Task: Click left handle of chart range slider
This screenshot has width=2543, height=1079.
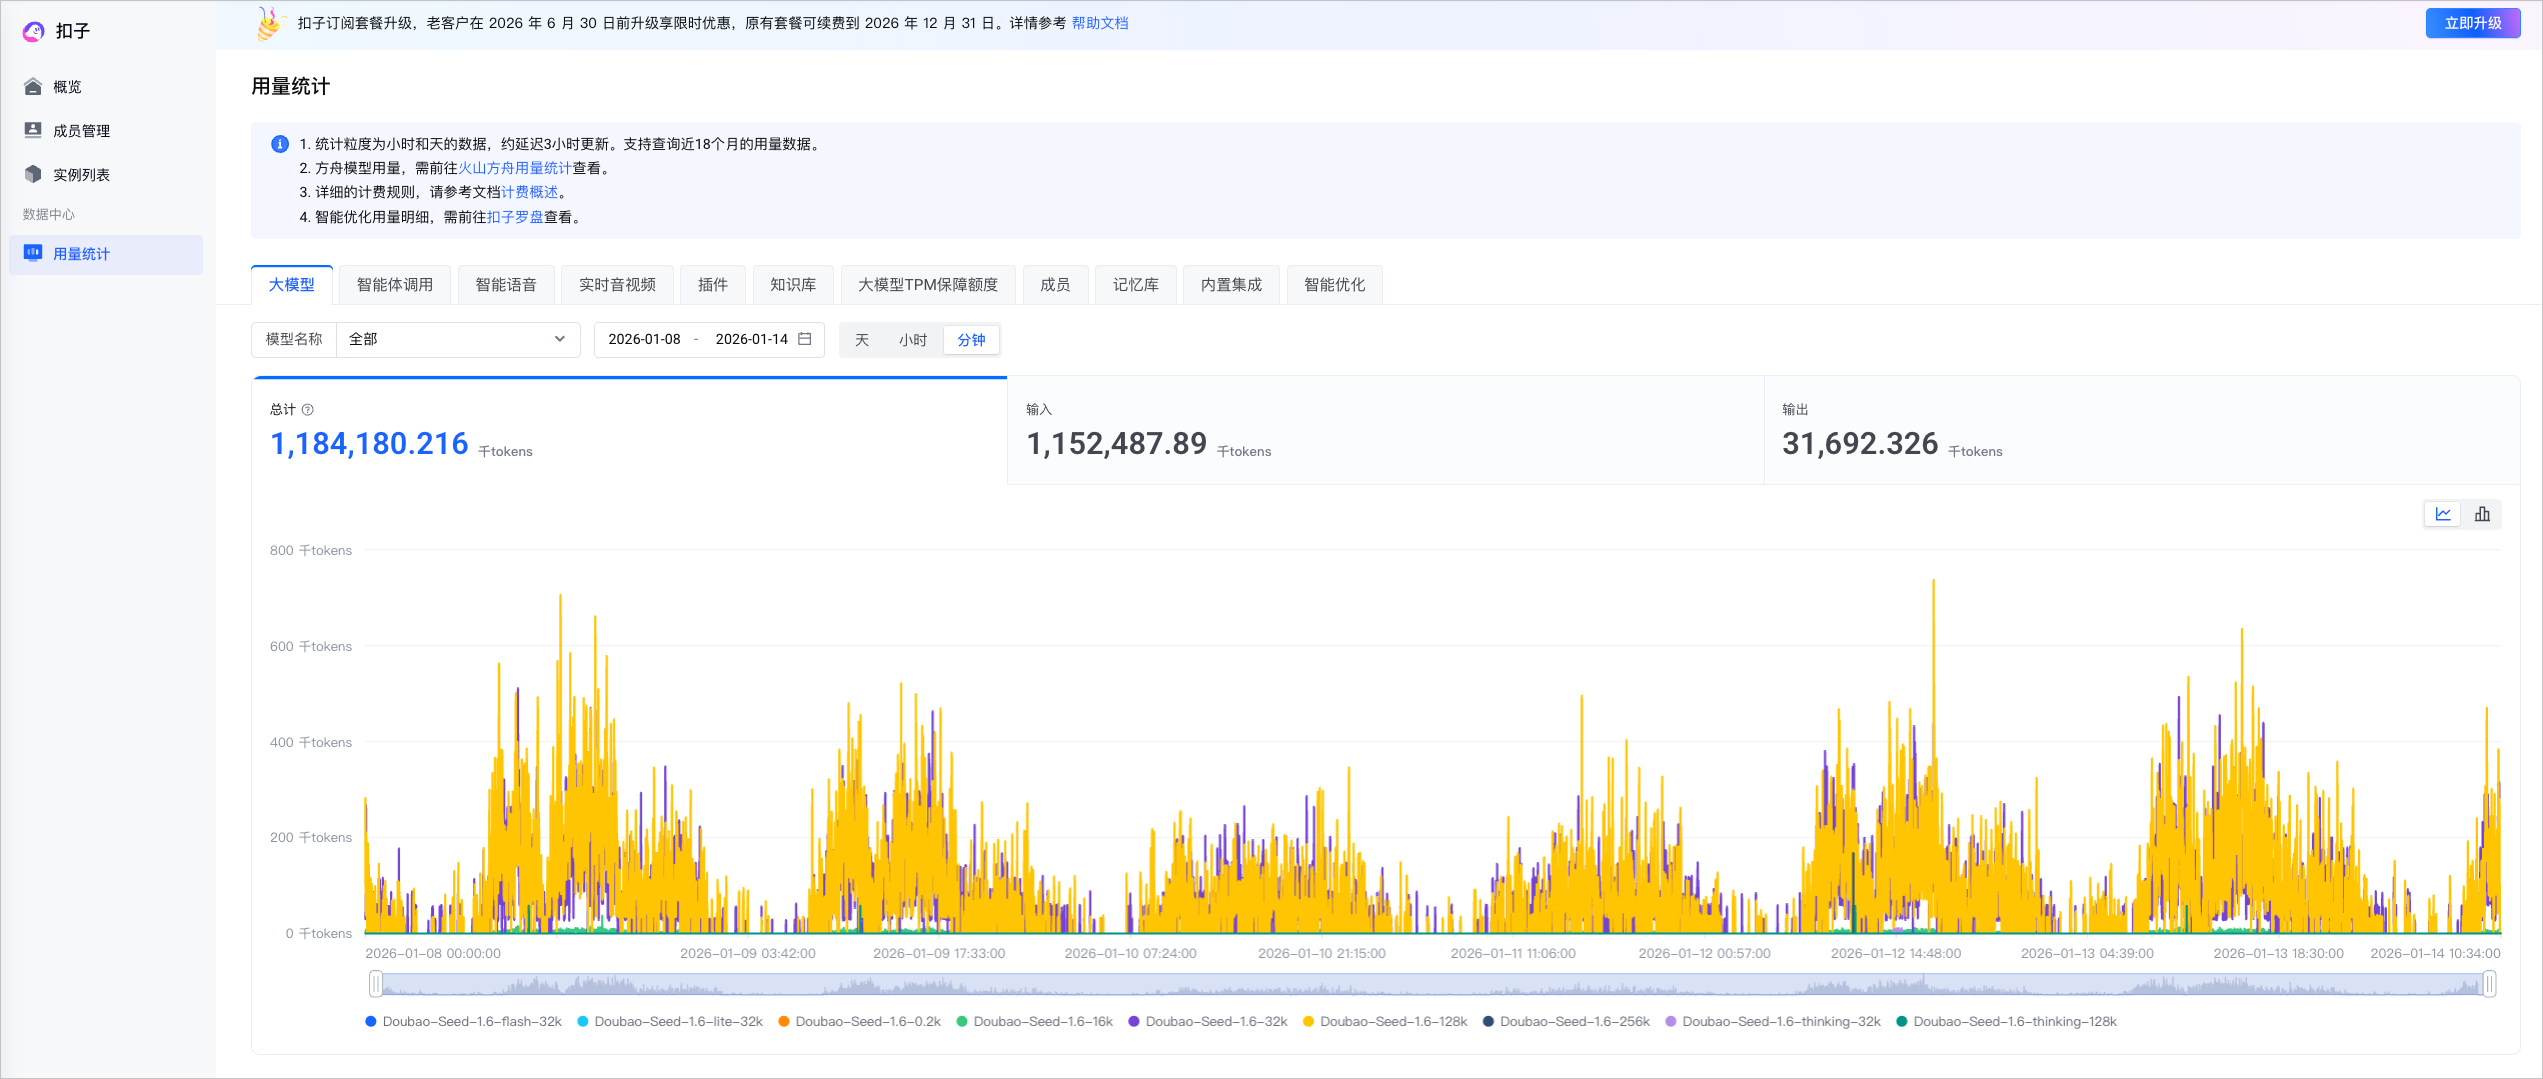Action: [x=376, y=984]
